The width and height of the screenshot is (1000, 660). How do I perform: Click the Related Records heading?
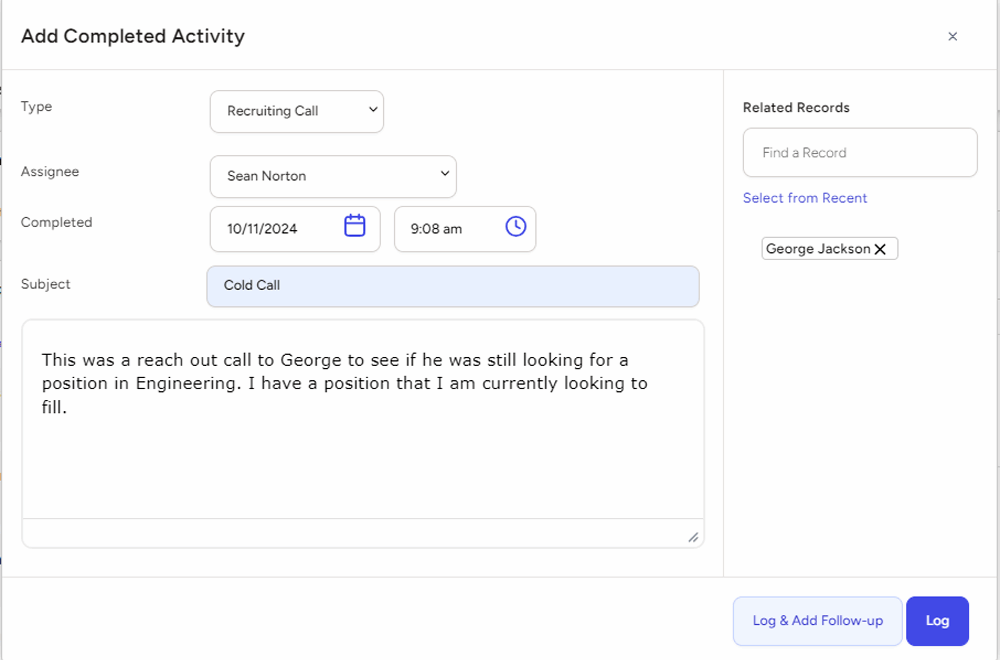(796, 107)
